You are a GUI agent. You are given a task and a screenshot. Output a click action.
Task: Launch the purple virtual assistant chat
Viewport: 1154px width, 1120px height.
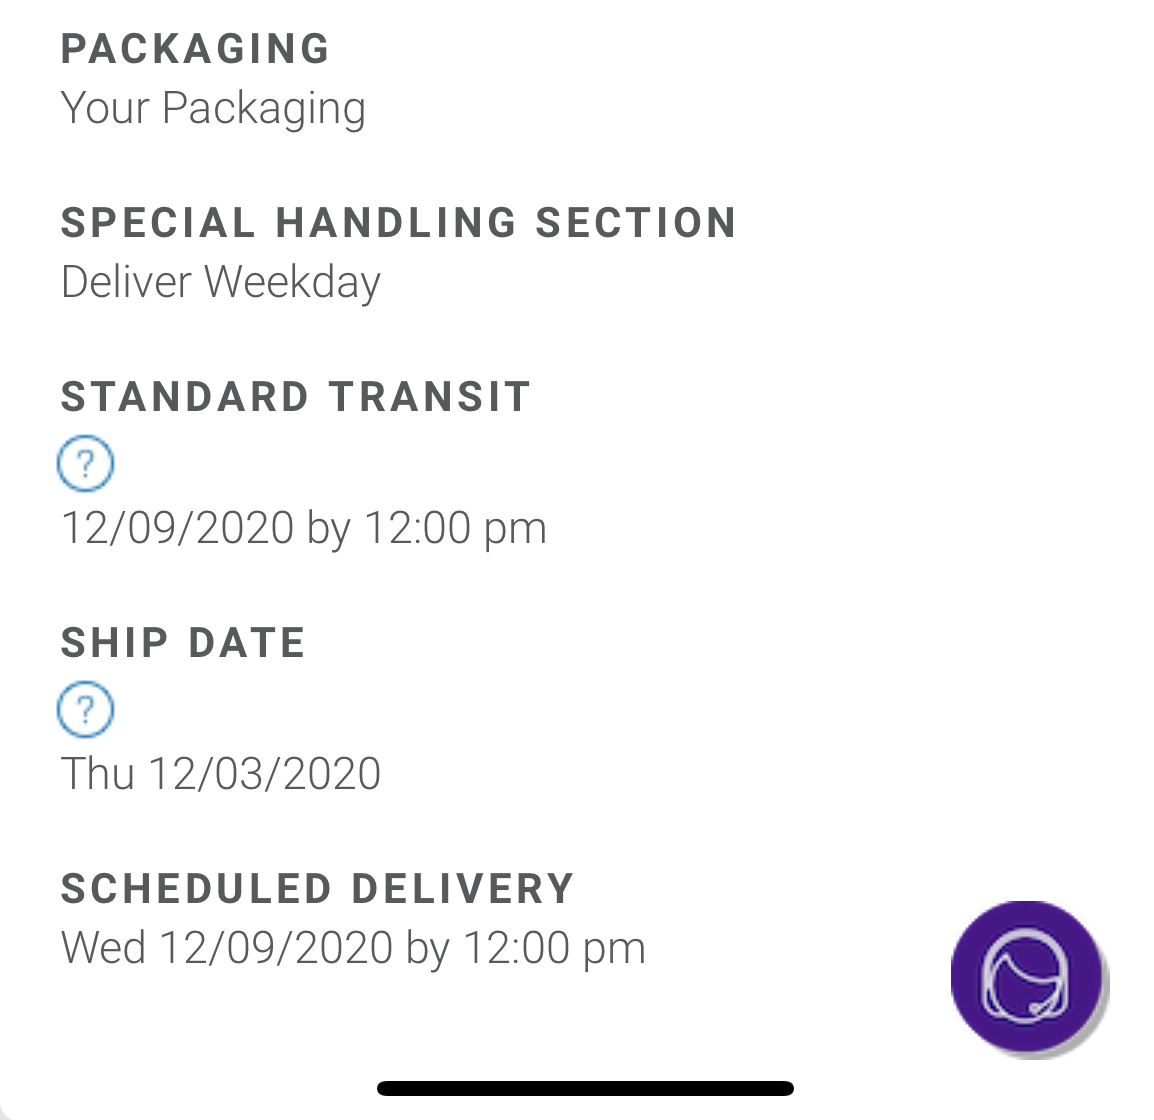(1027, 976)
